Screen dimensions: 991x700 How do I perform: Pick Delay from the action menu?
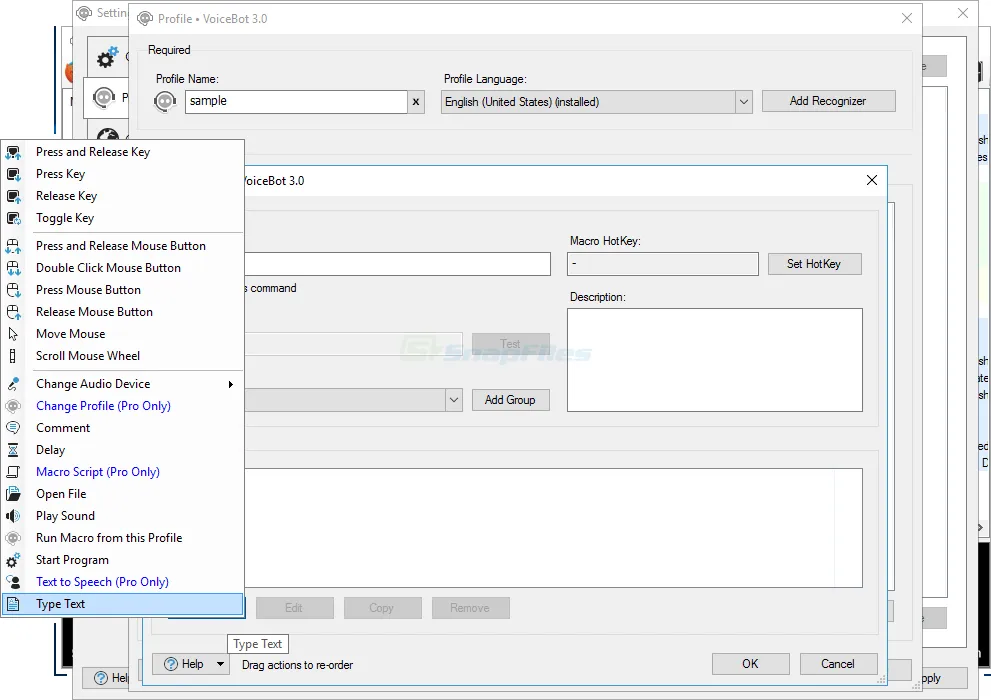click(x=123, y=450)
